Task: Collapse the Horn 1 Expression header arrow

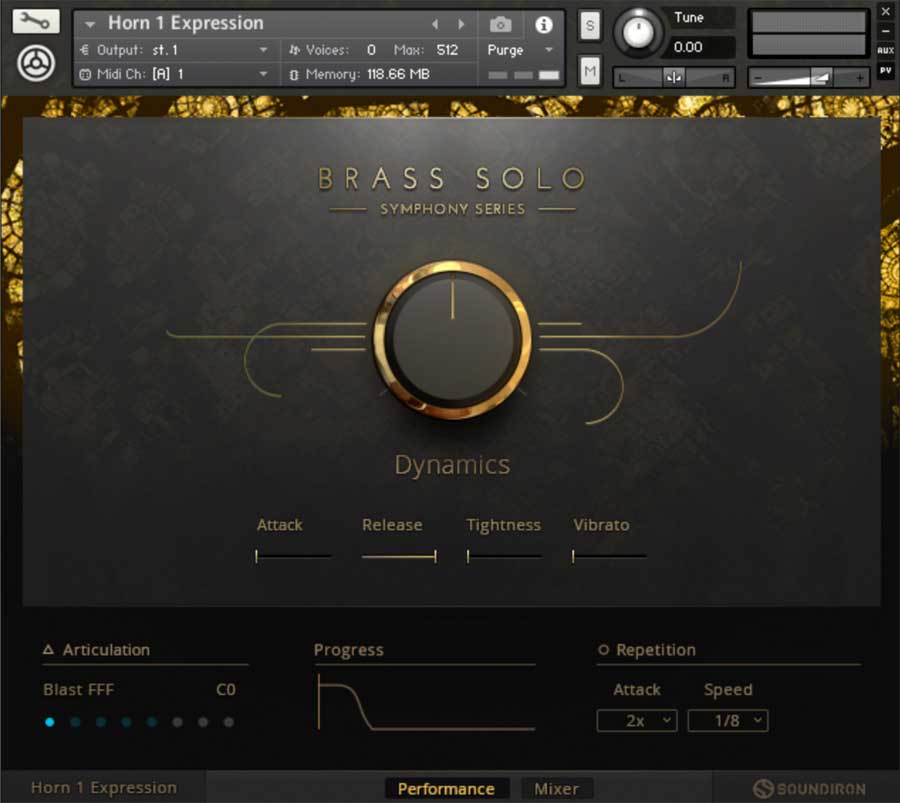Action: (x=90, y=24)
